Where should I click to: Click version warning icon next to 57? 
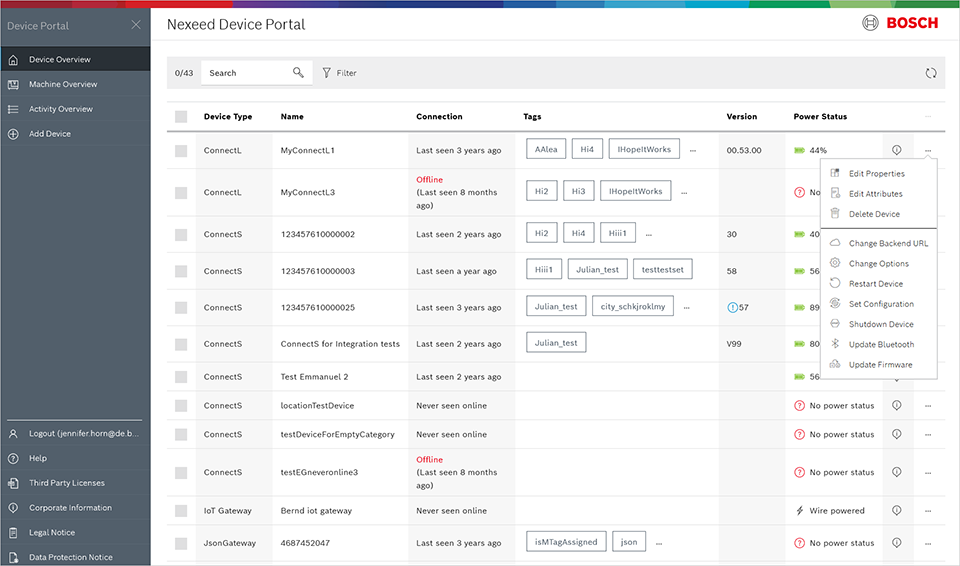pos(732,308)
